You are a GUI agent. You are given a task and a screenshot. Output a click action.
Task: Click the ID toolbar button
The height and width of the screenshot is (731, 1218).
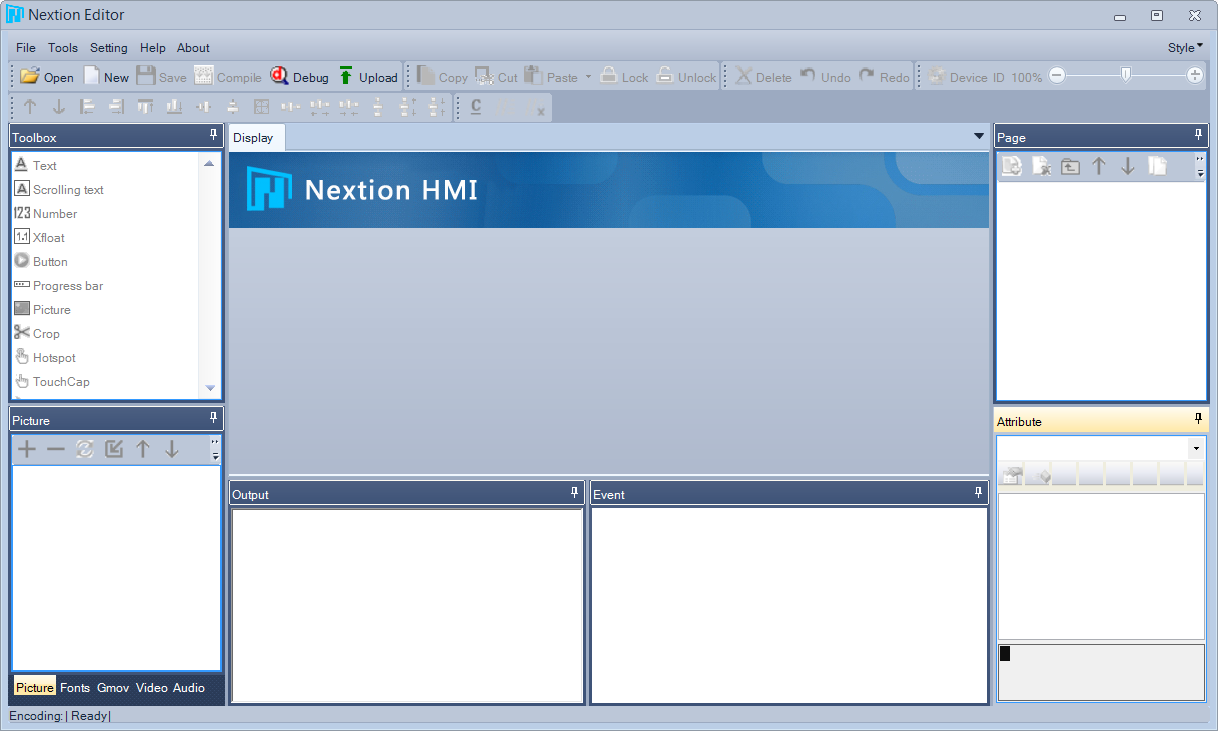998,77
